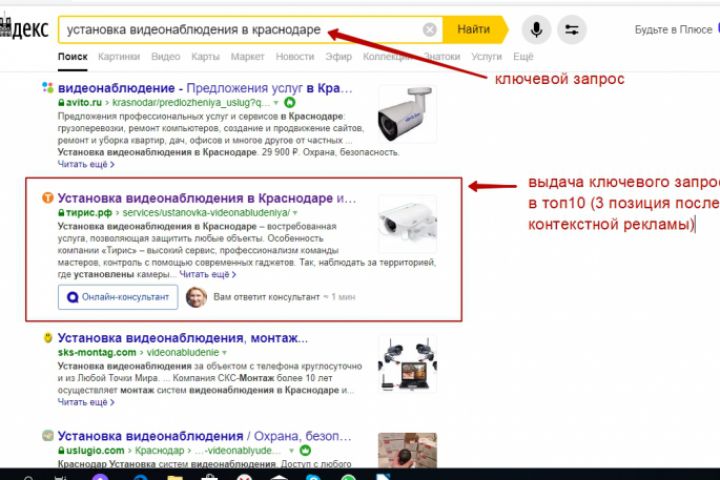Expand the dropdown arrow after тирис.рф URL
720x480 pixels.
pyautogui.click(x=295, y=213)
